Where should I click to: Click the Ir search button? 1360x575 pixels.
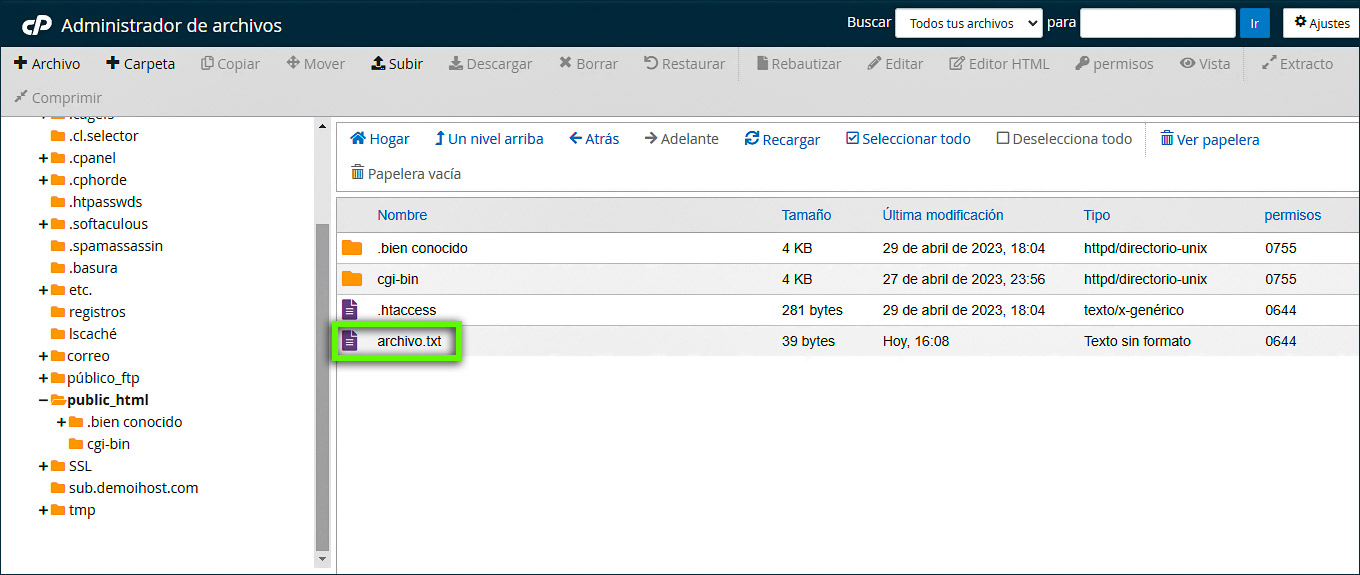(1254, 23)
